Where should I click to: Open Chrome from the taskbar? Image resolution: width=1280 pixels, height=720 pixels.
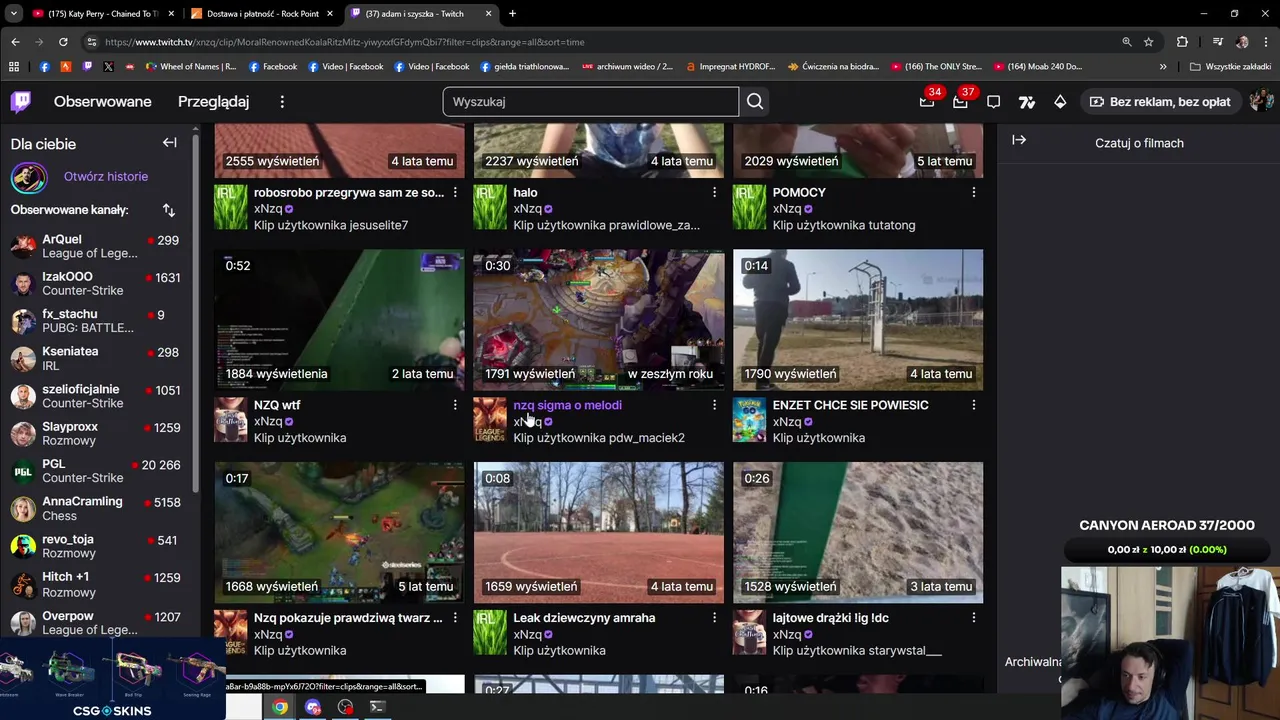click(x=280, y=707)
